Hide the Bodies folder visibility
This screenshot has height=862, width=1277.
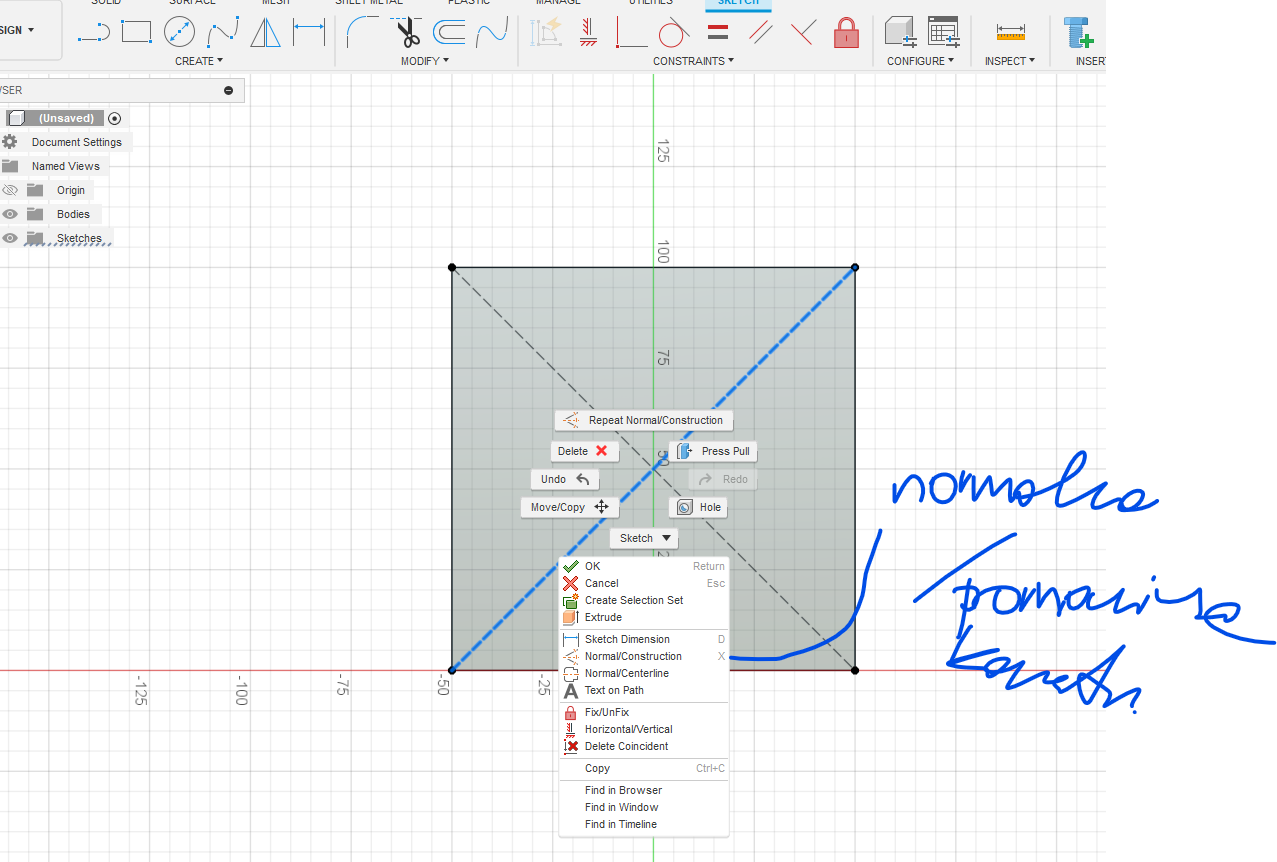tap(10, 214)
